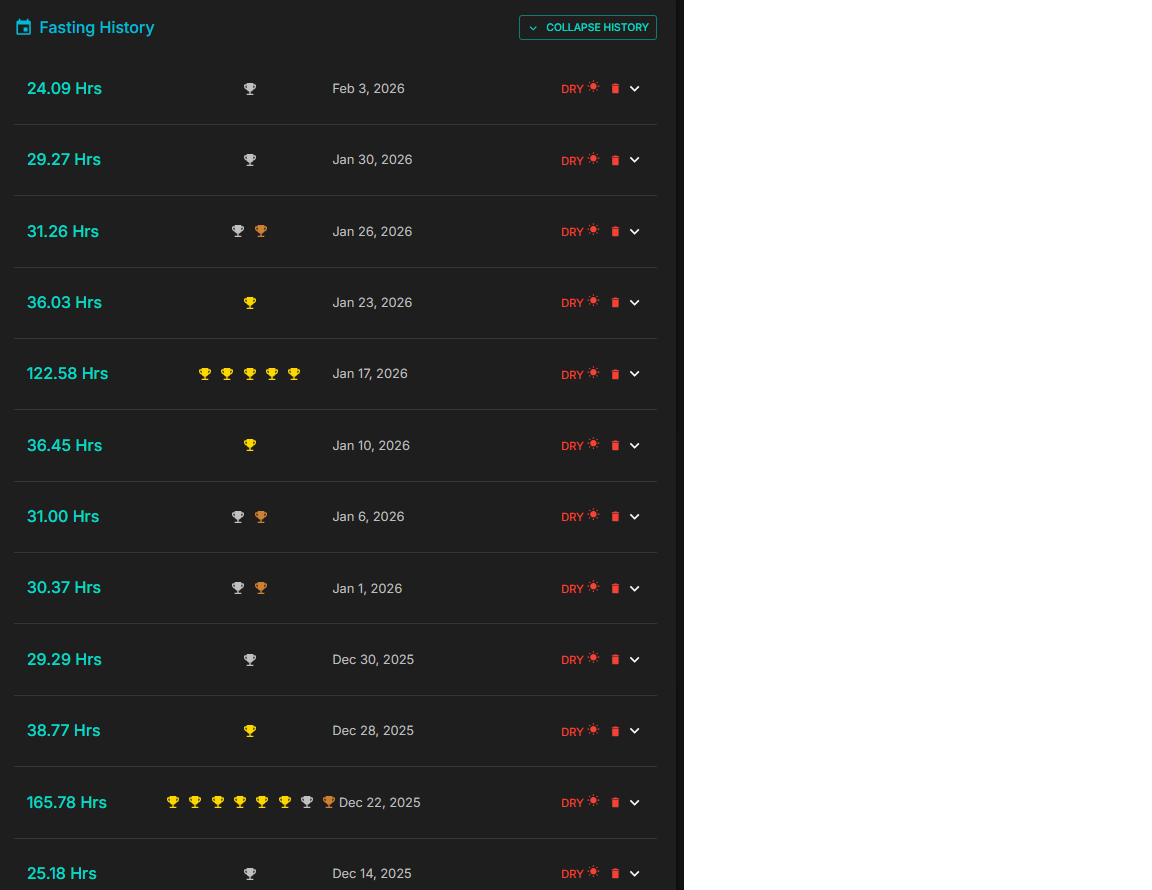The image size is (1152, 890).
Task: Delete the Jan 23, 2026 fast entry
Action: [x=615, y=303]
